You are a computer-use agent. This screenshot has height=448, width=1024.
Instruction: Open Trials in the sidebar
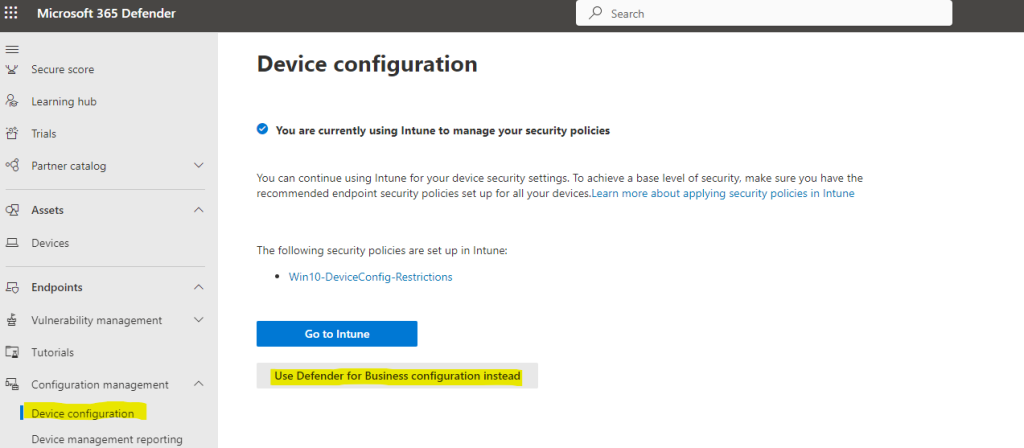44,133
